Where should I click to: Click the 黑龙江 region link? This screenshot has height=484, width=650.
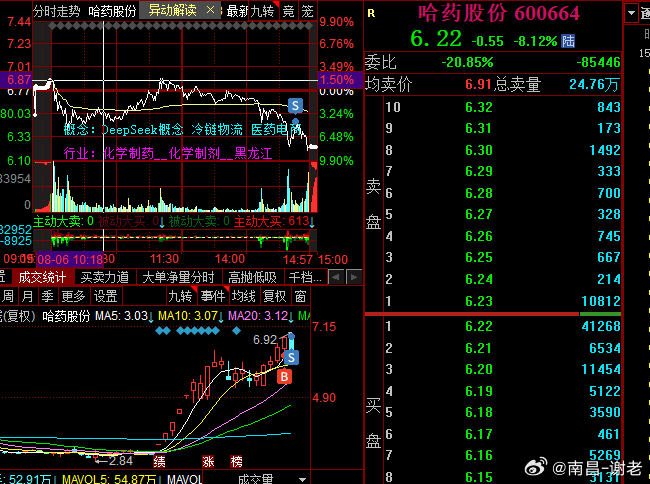(253, 154)
